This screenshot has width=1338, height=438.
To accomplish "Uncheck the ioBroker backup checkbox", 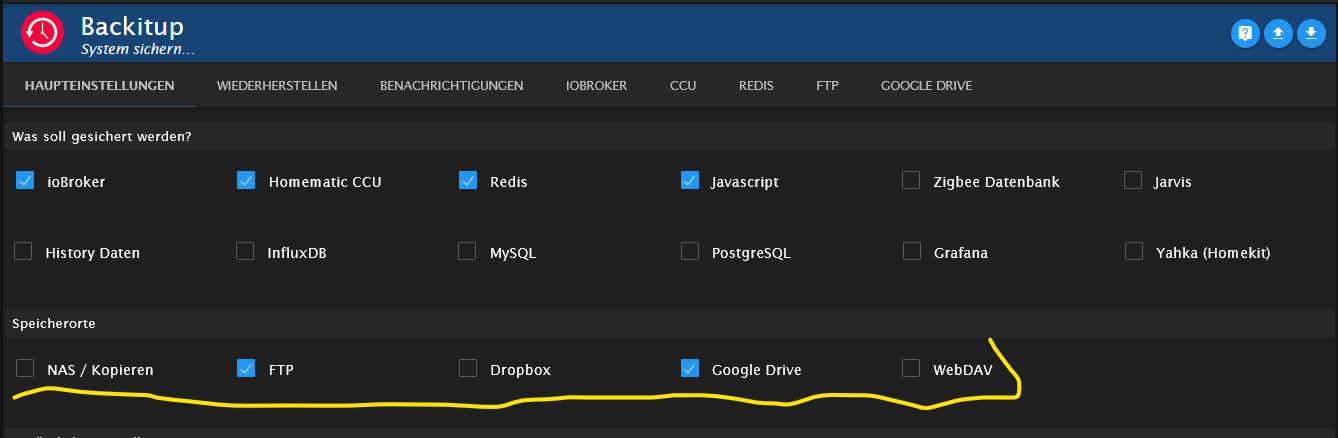I will [25, 181].
